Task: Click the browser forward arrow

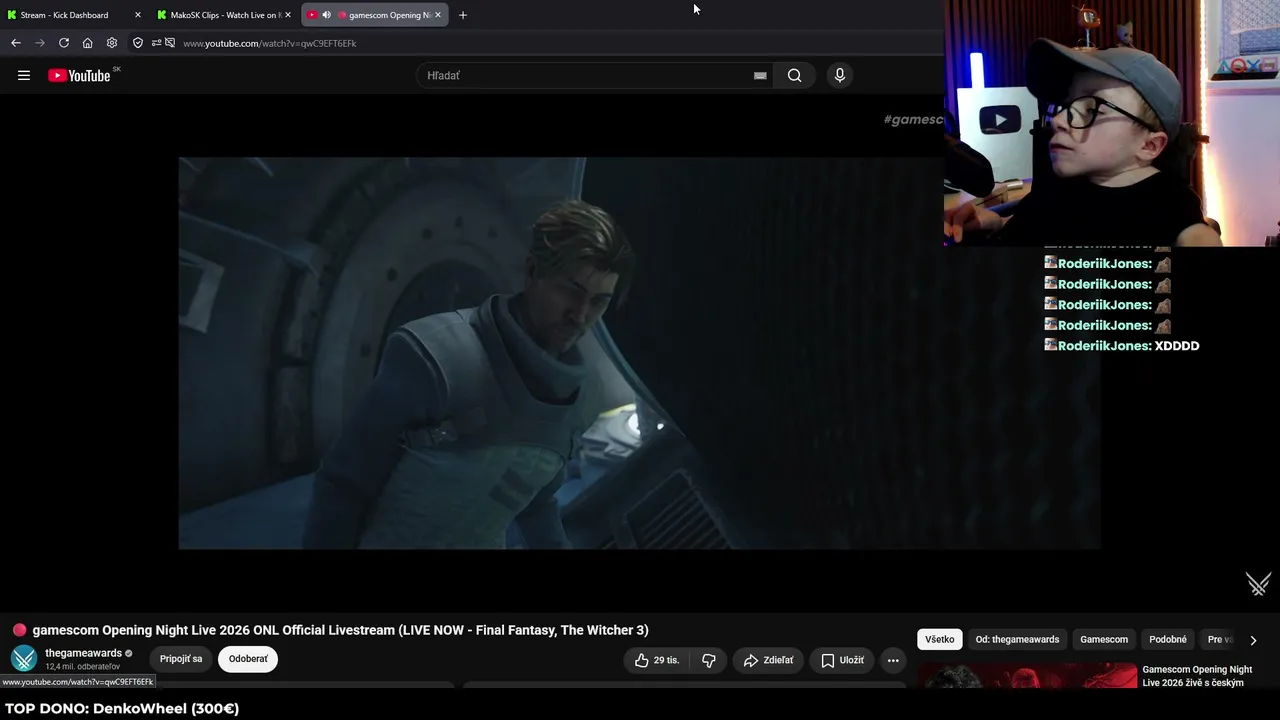Action: click(40, 43)
